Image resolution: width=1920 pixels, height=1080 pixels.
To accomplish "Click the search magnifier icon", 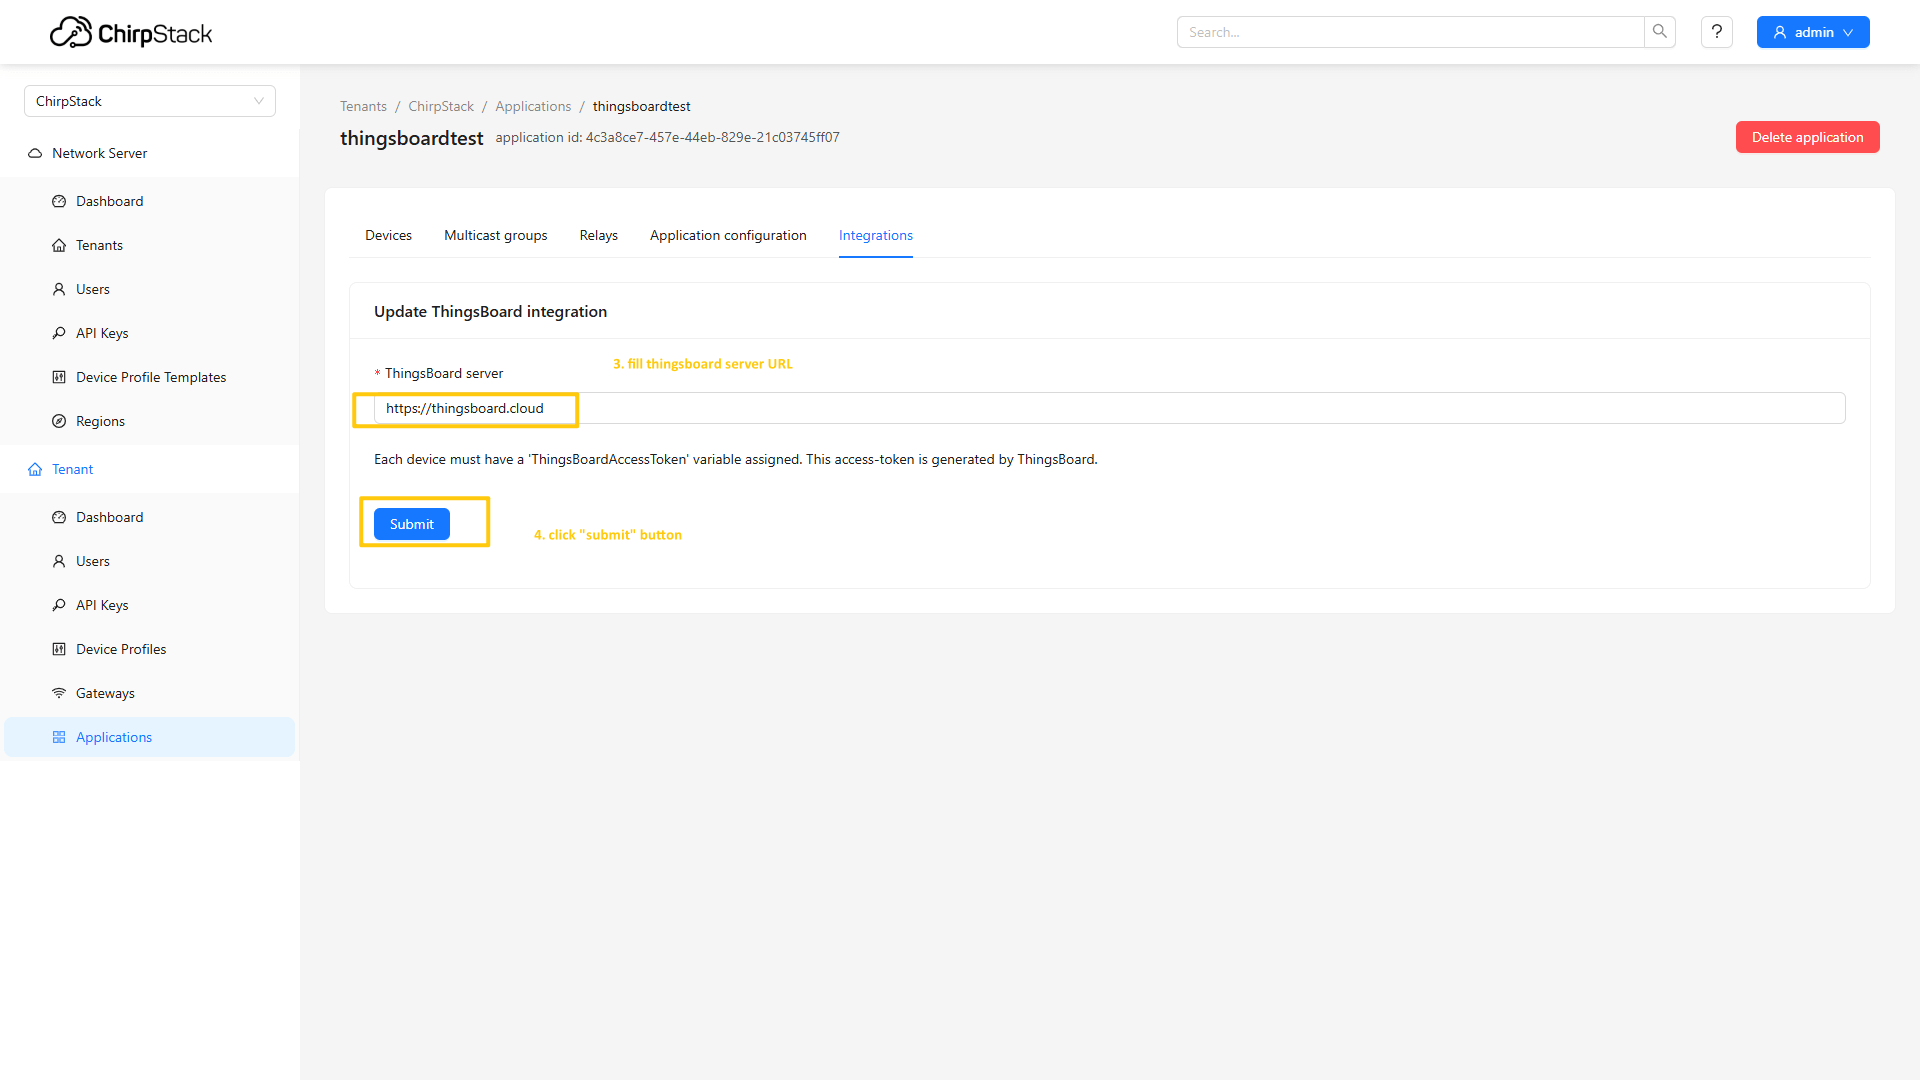I will [x=1659, y=32].
